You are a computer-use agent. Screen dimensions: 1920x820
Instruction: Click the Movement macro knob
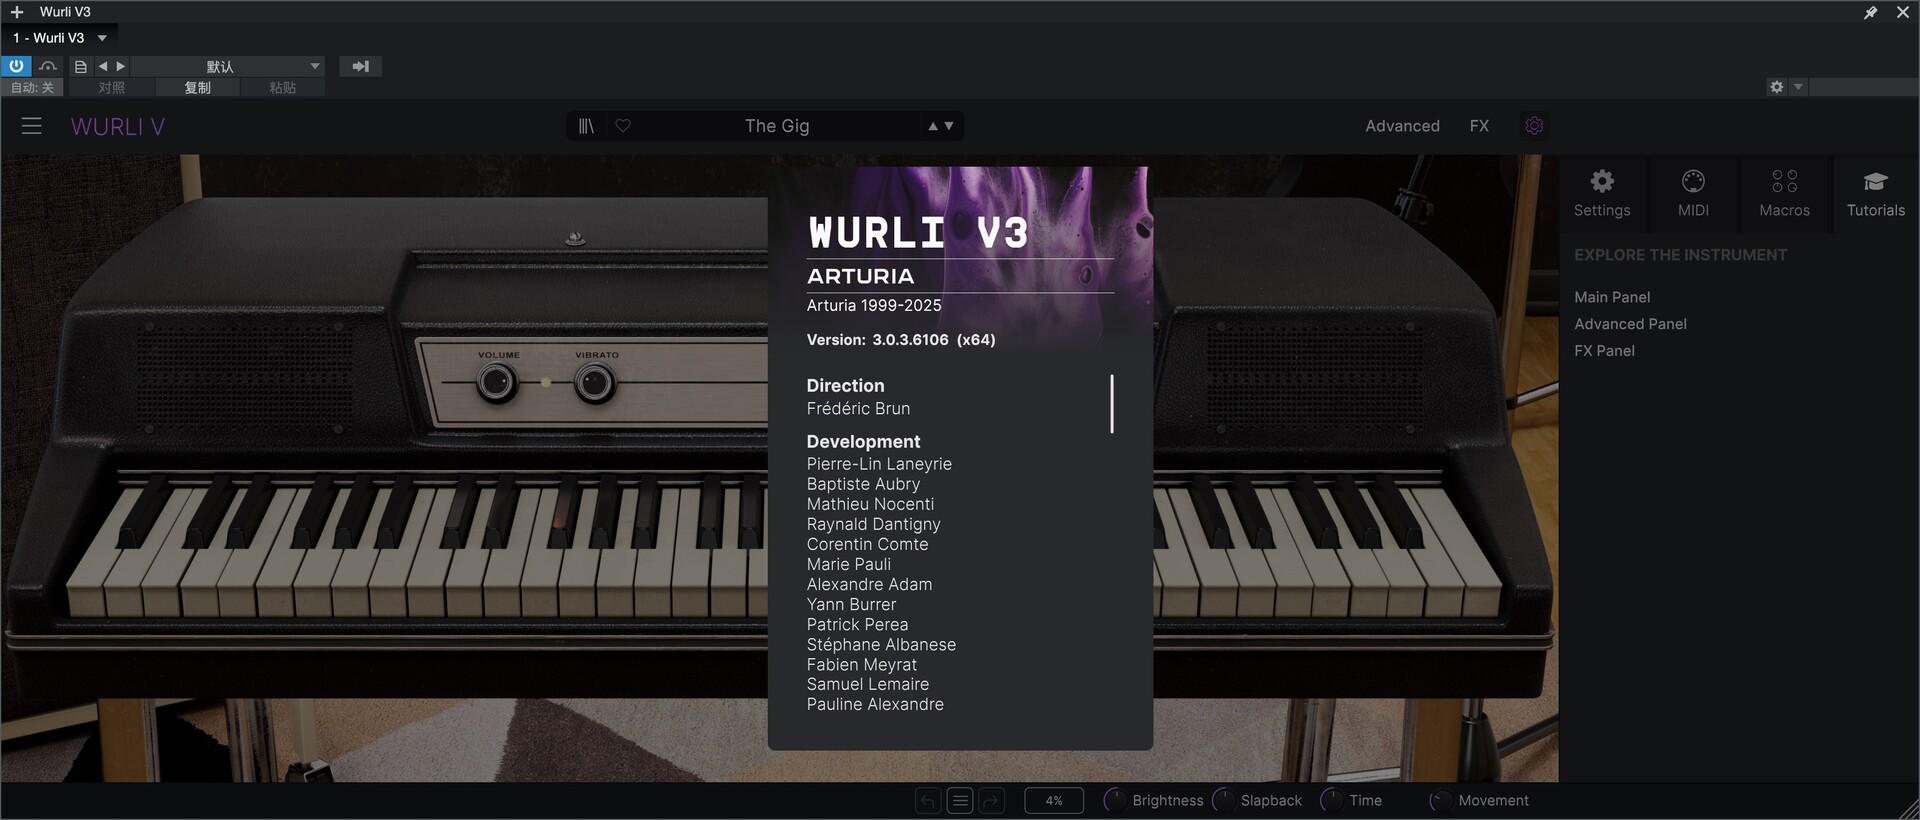(x=1440, y=801)
